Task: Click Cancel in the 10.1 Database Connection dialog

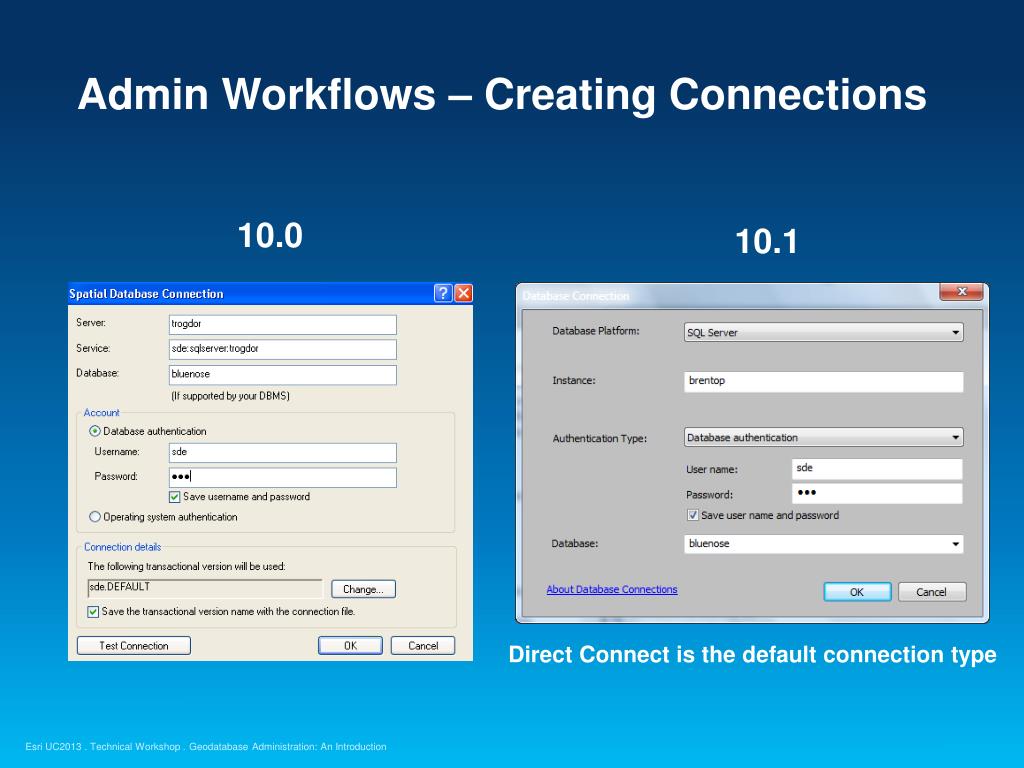Action: pos(931,592)
